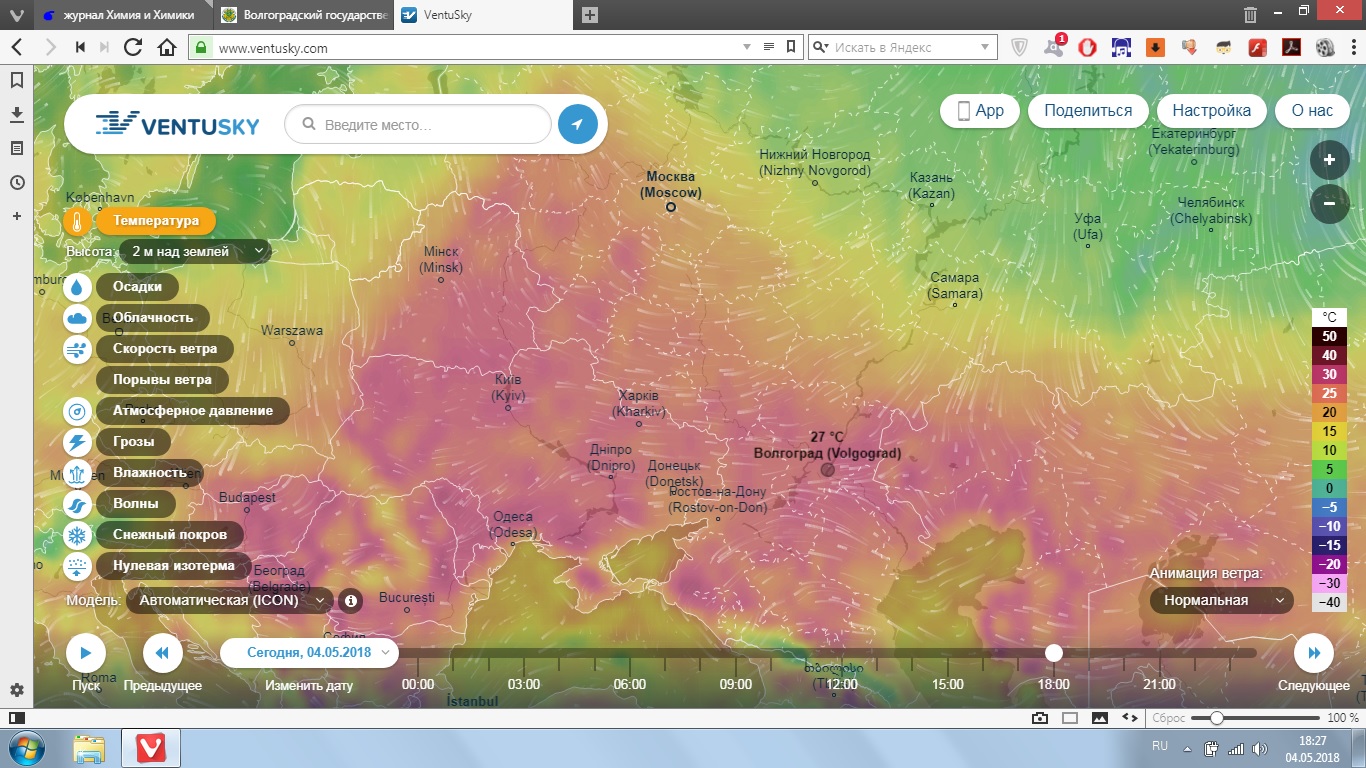Select the precipitation droplet icon
This screenshot has width=1366, height=768.
pos(78,287)
